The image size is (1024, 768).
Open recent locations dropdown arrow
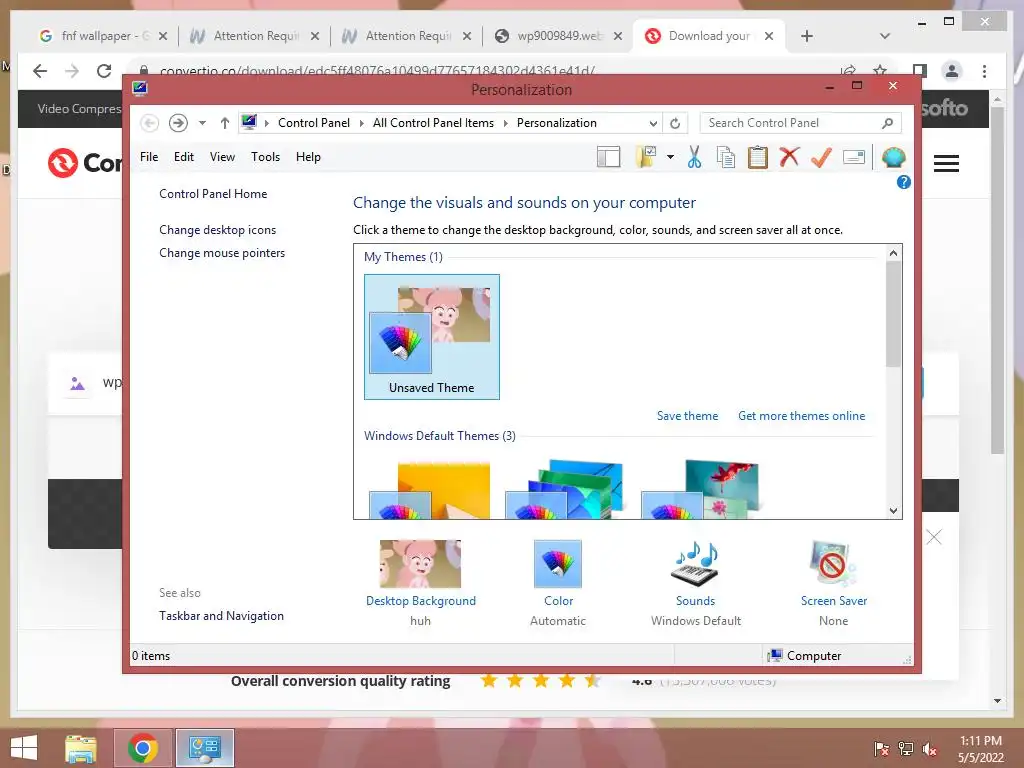(x=202, y=123)
